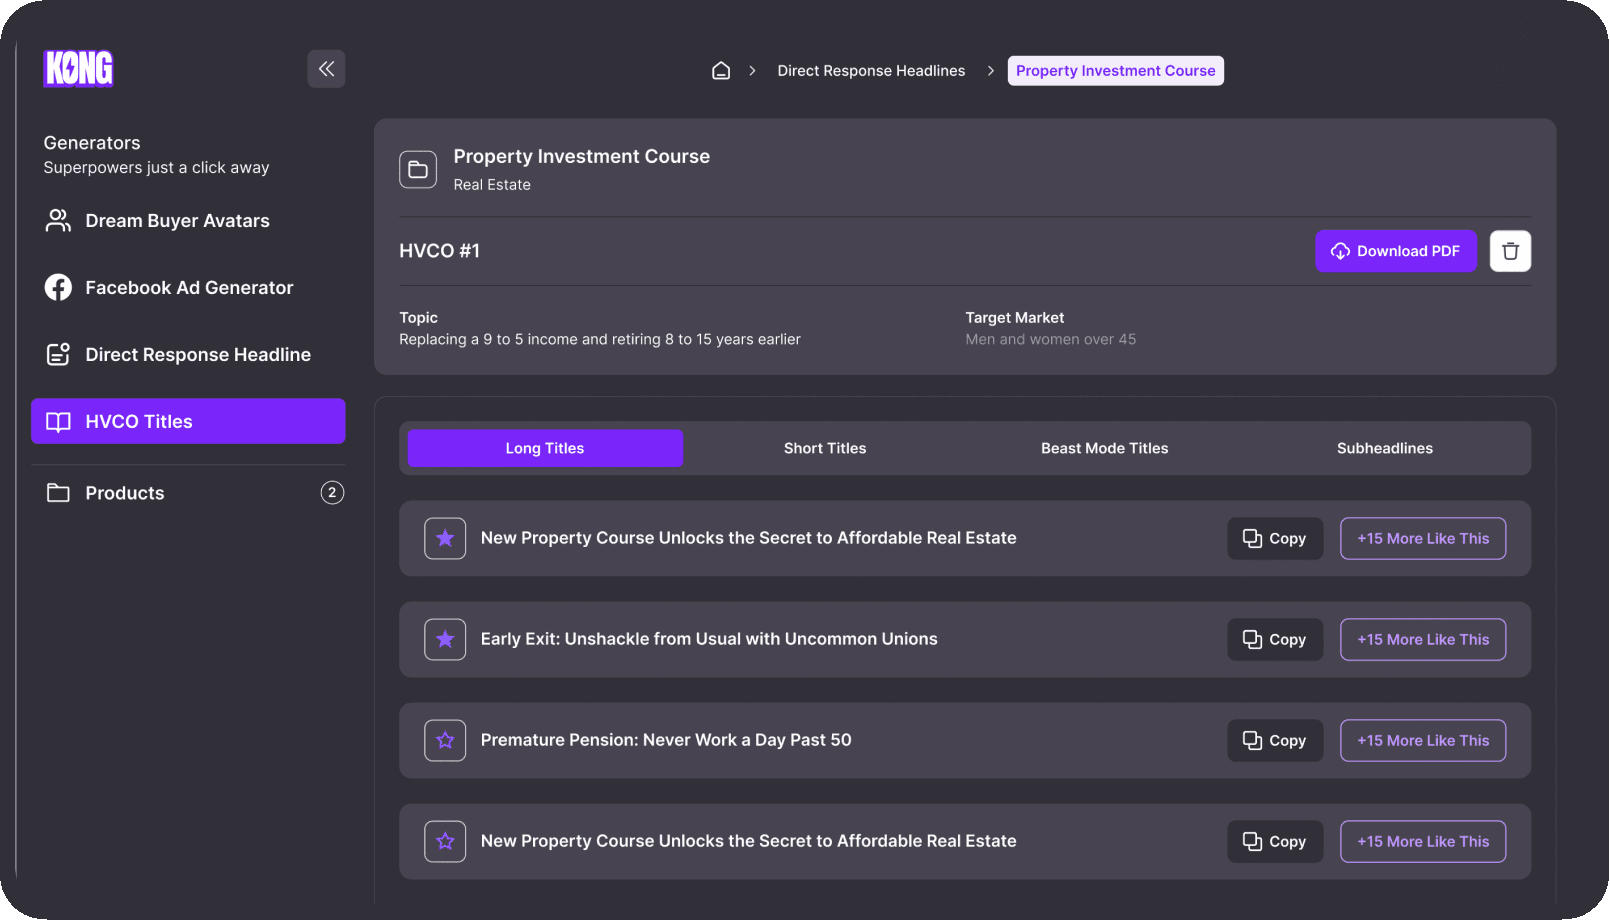The height and width of the screenshot is (920, 1610).
Task: Download the HVCO as PDF
Action: click(x=1395, y=251)
